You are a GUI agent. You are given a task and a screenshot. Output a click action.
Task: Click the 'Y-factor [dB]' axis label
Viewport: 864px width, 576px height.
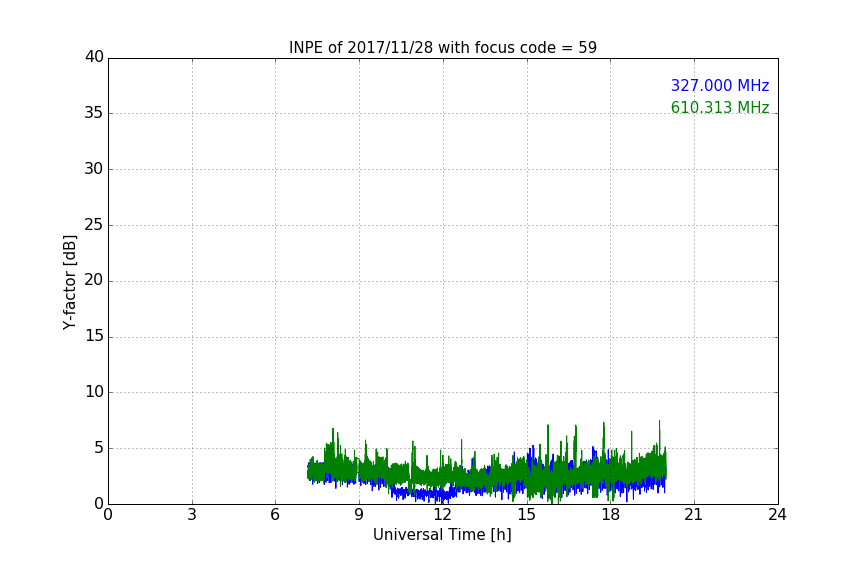click(x=69, y=282)
